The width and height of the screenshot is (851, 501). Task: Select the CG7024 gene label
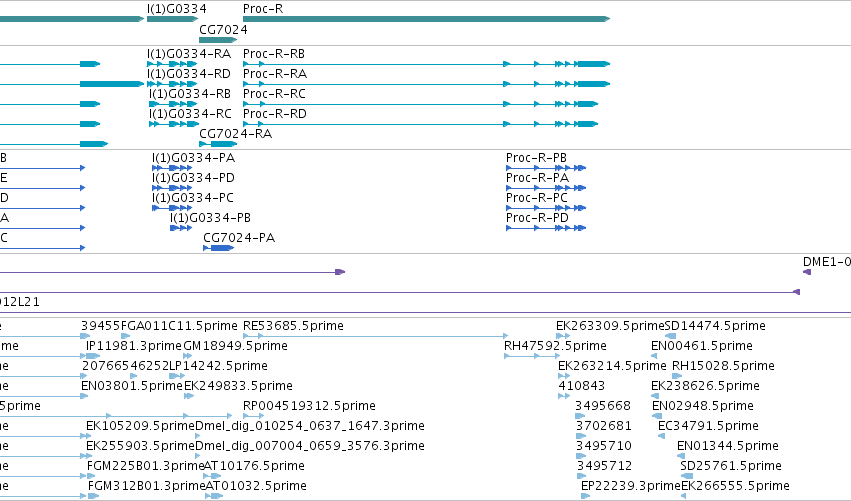pos(223,29)
